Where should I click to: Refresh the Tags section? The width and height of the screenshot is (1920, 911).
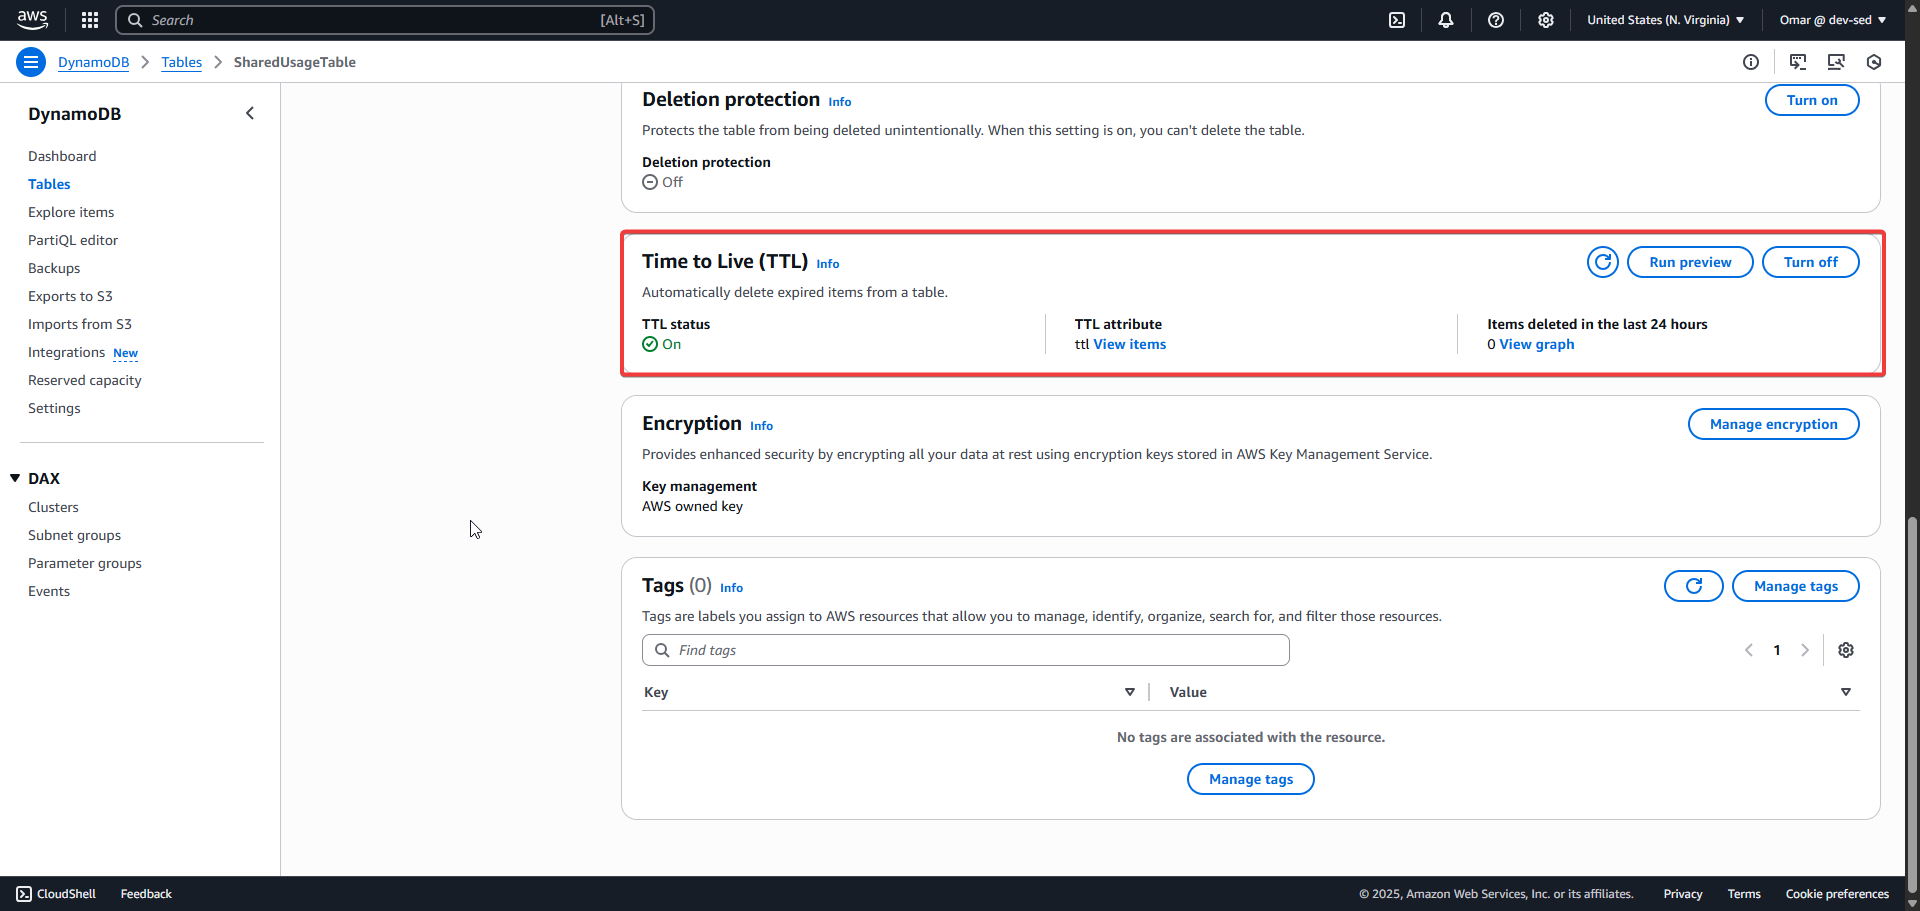click(1694, 586)
